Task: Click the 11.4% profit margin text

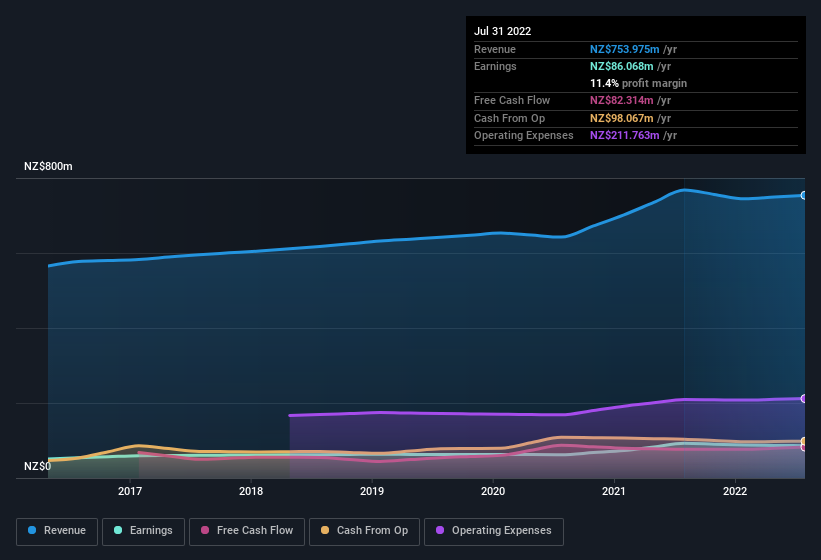Action: [638, 83]
